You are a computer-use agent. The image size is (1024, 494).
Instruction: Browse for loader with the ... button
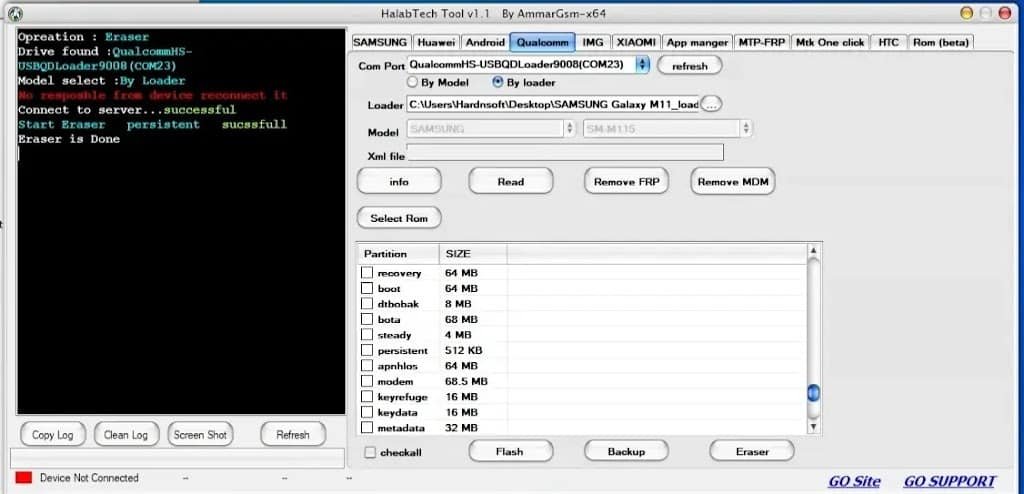711,104
